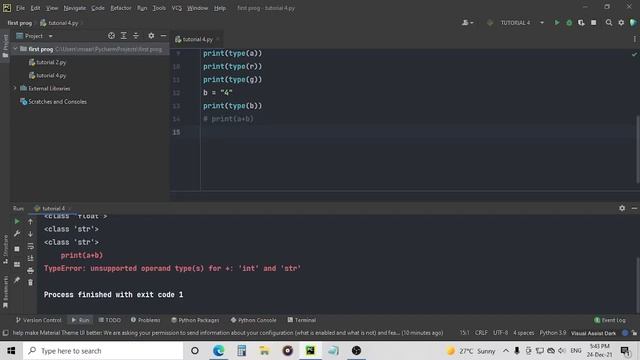Open the Event Log
This screenshot has height=360, width=640.
[610, 320]
